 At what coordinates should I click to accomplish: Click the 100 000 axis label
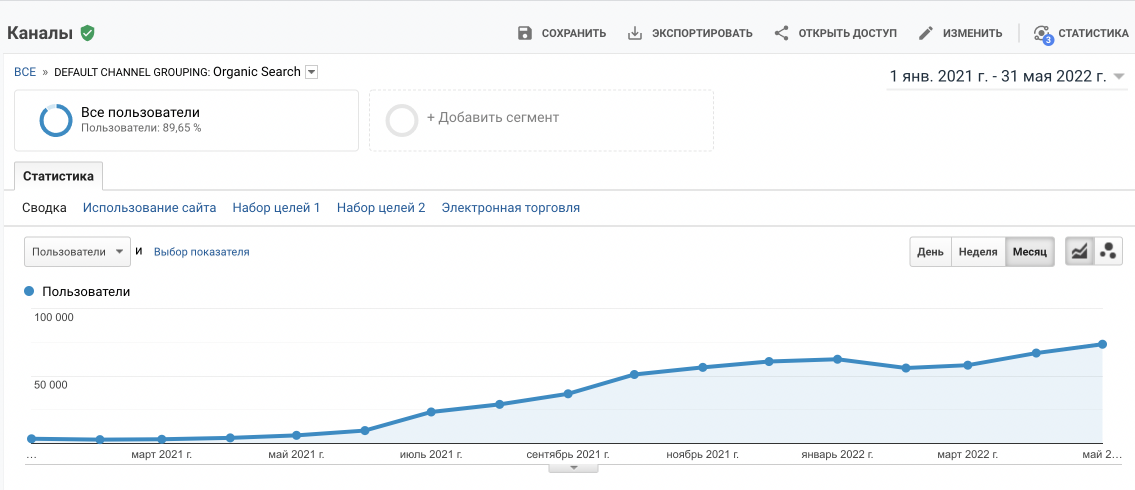[54, 317]
